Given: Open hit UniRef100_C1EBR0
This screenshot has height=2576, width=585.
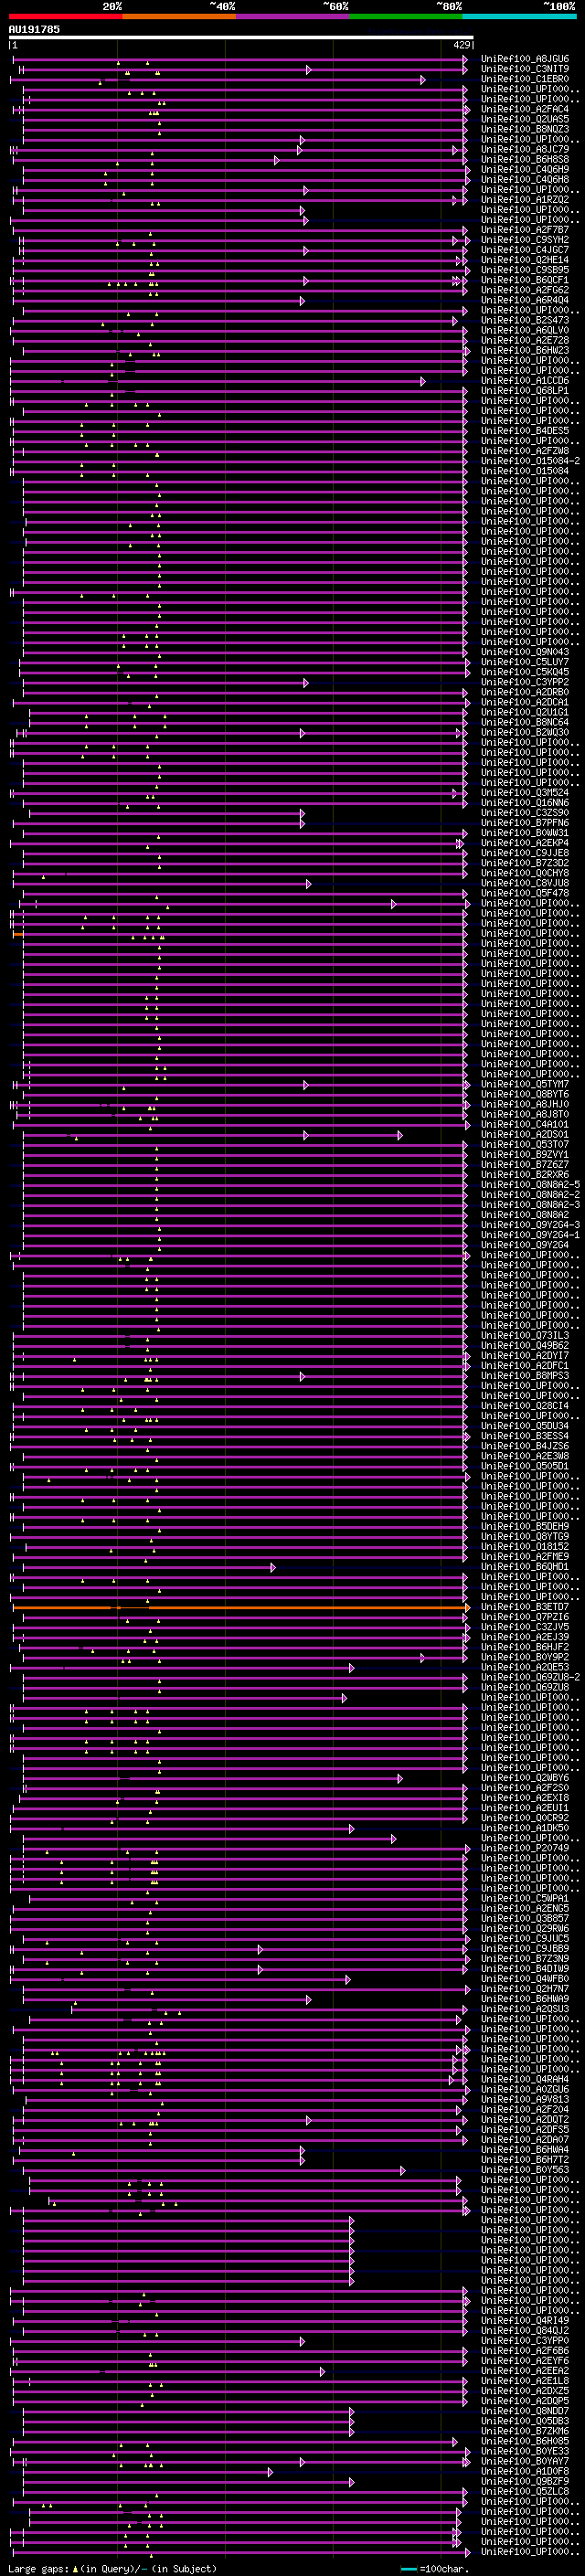Looking at the screenshot, I should 525,79.
